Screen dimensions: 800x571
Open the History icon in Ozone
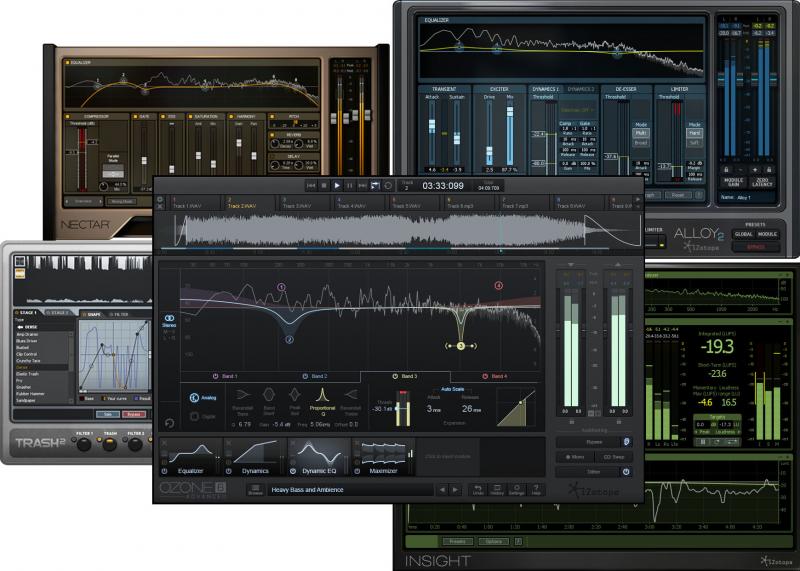click(x=497, y=490)
